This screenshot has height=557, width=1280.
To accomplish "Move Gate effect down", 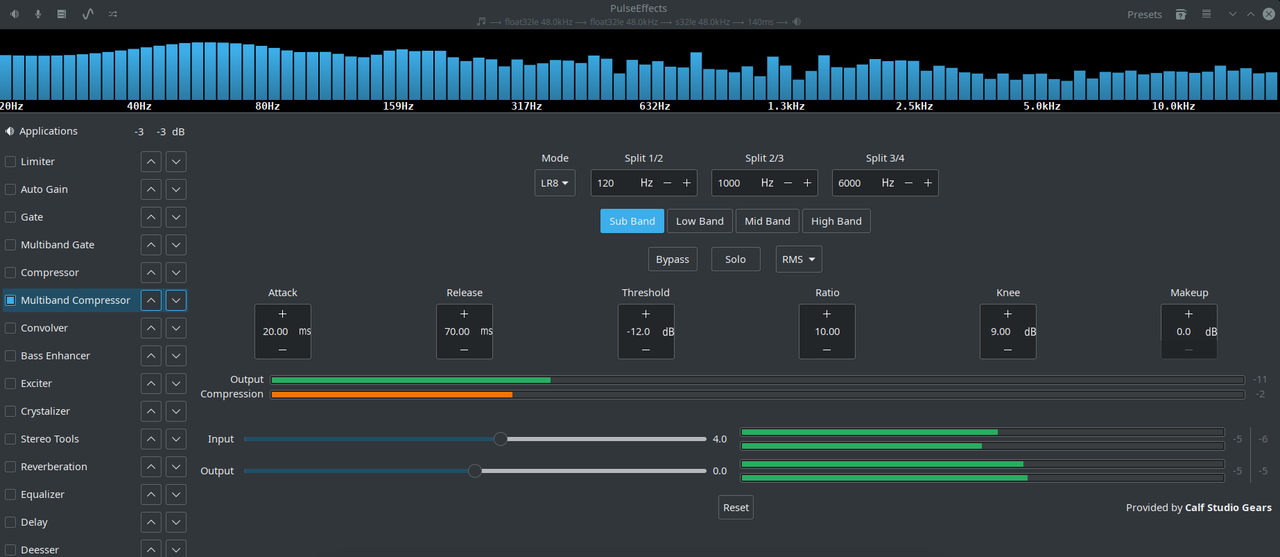I will click(x=176, y=217).
